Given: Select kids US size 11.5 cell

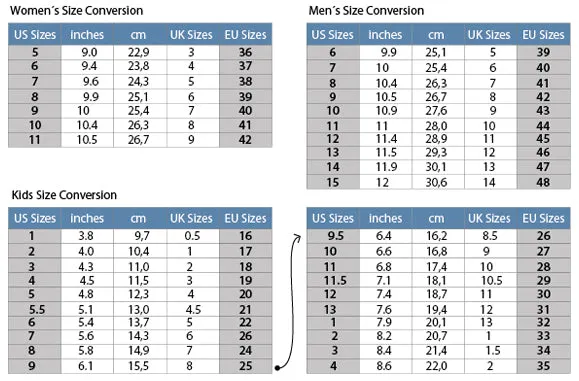Looking at the screenshot, I should coord(333,281).
